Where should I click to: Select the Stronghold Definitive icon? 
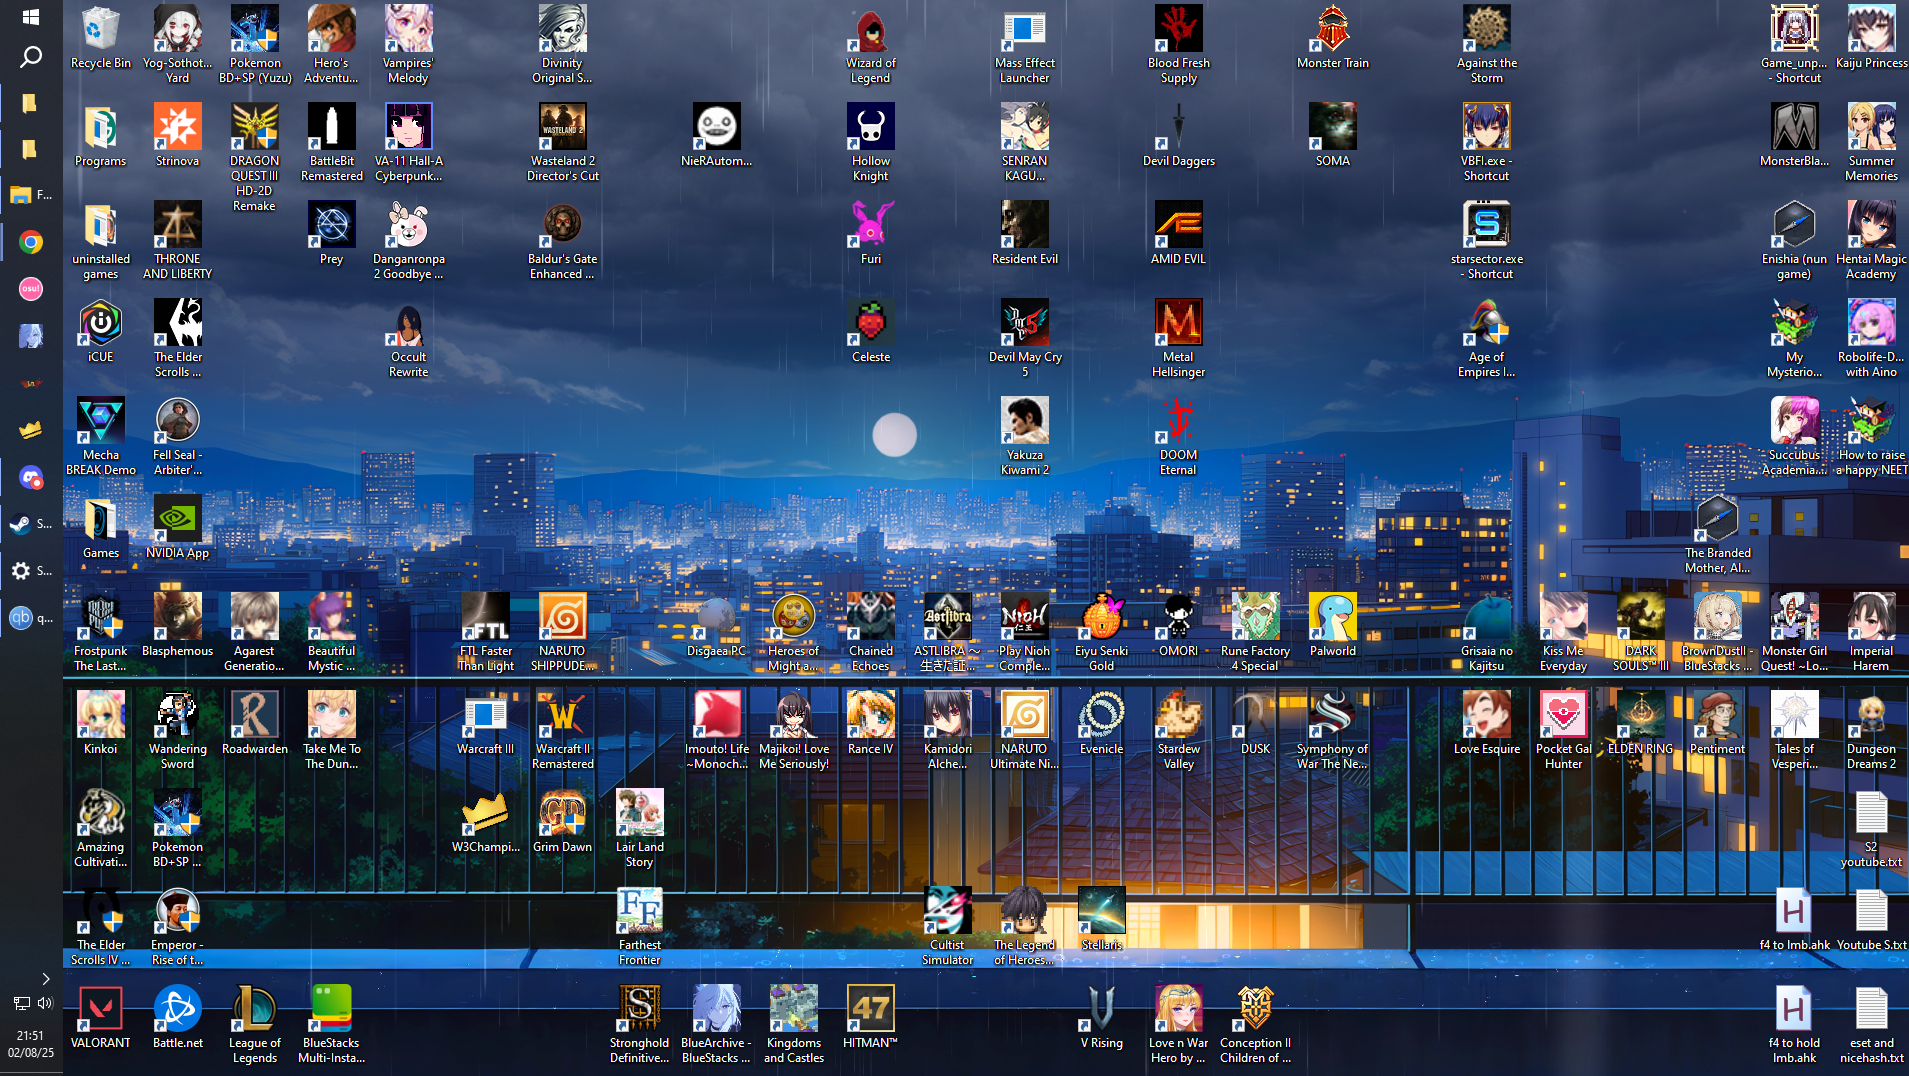(x=639, y=1025)
